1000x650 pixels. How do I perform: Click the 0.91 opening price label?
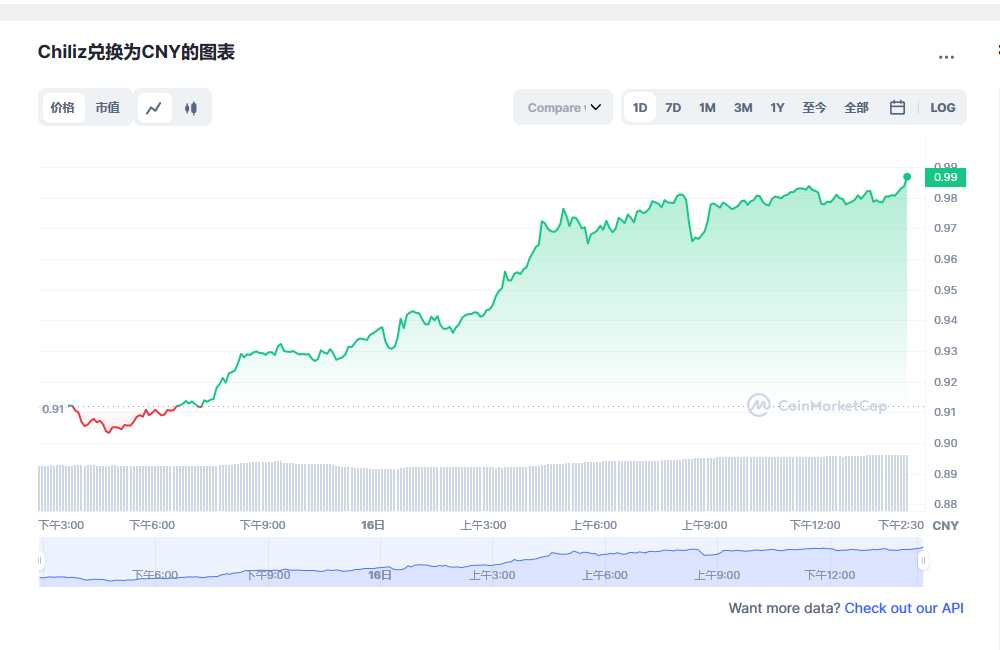(53, 409)
